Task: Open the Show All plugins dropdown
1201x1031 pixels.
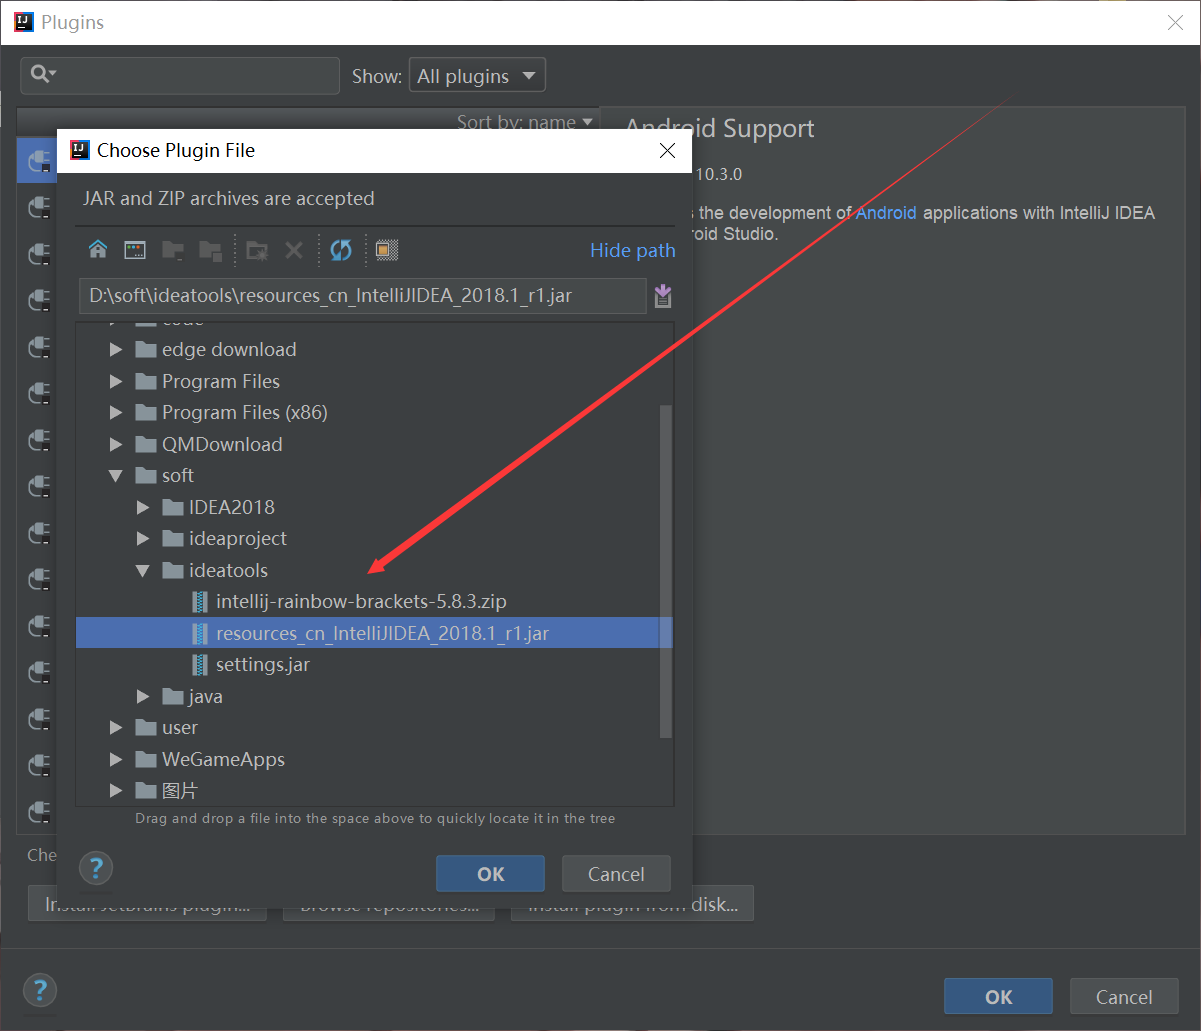Action: pyautogui.click(x=477, y=76)
